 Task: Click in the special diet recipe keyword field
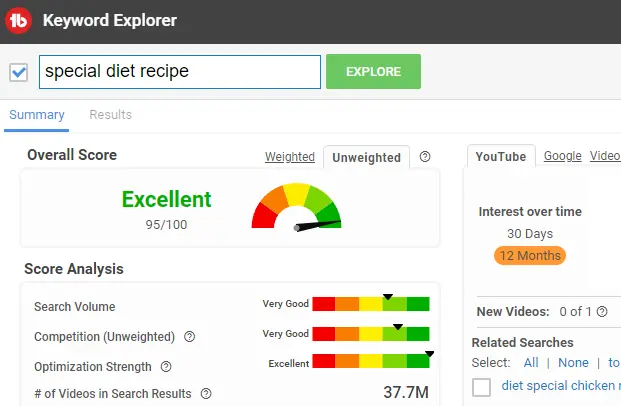(180, 72)
